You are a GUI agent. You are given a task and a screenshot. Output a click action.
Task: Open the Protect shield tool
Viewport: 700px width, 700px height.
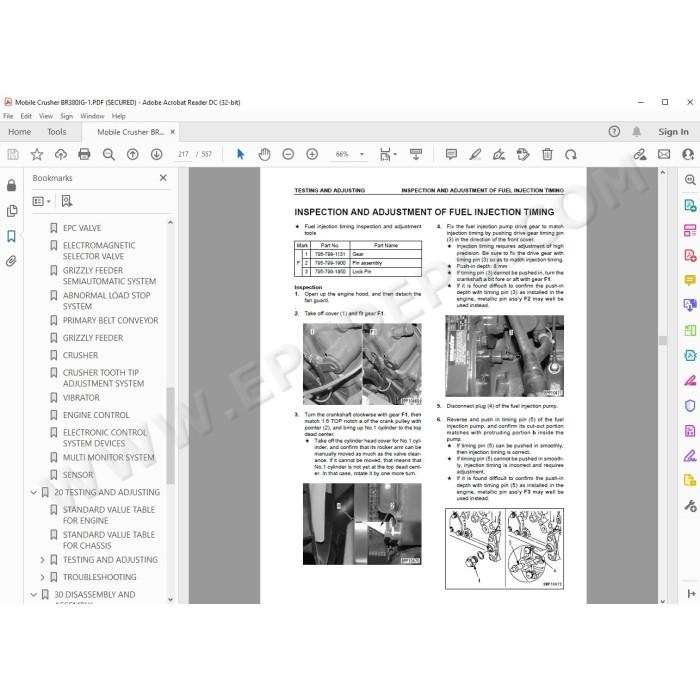pyautogui.click(x=690, y=405)
